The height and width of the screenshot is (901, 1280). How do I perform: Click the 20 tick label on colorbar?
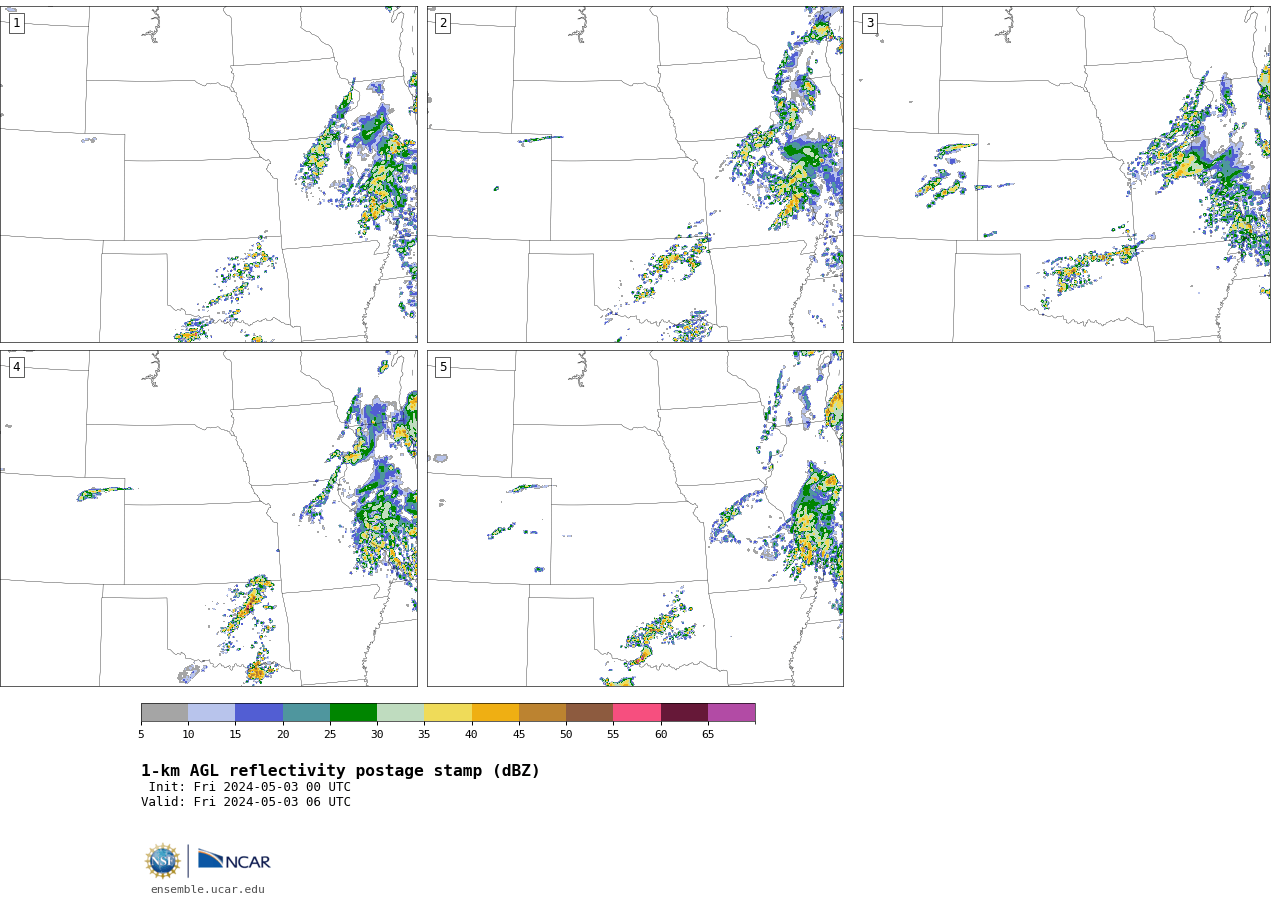tap(283, 735)
